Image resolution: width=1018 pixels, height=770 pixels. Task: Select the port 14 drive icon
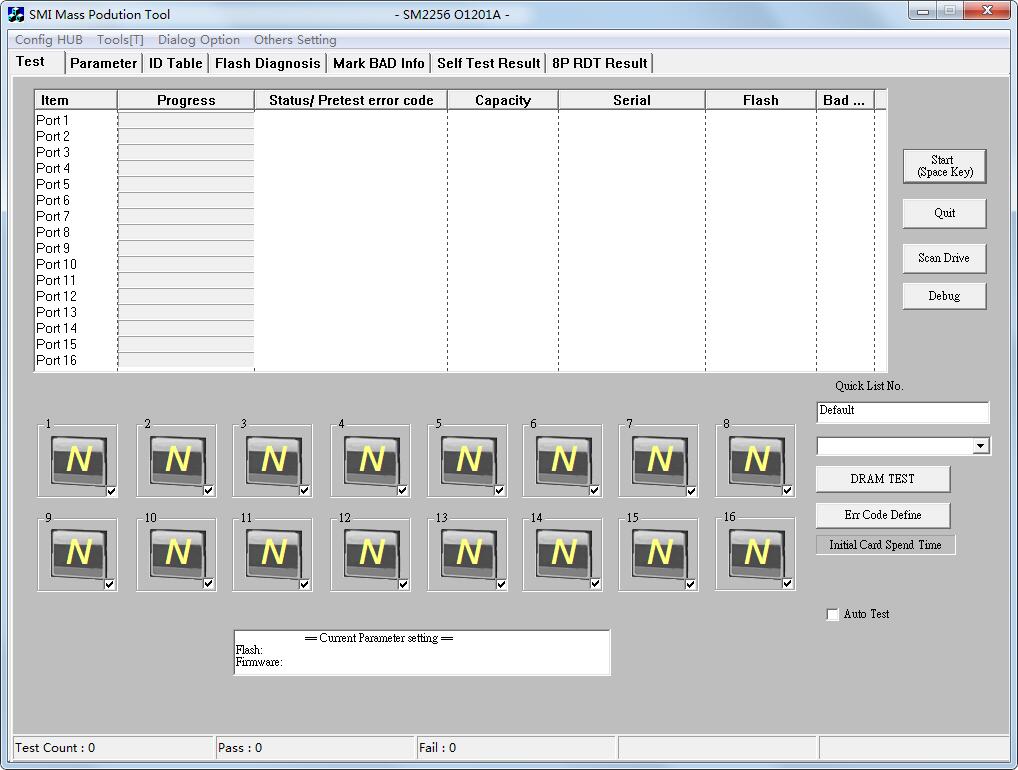tap(564, 553)
